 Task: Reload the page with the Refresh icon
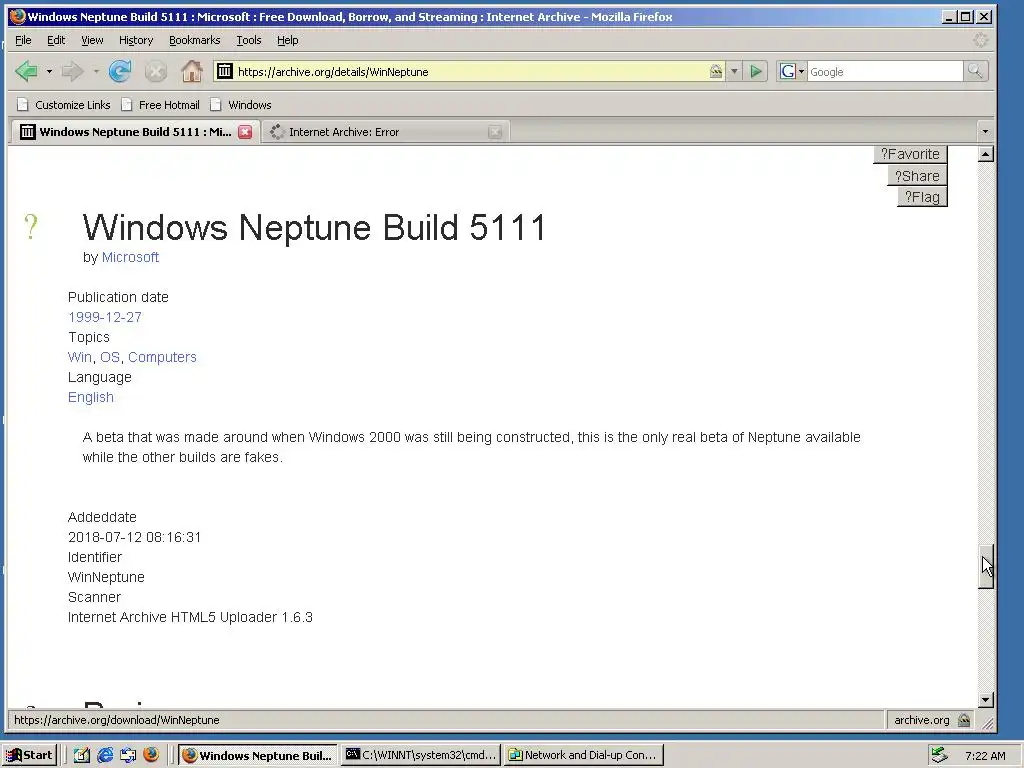[x=120, y=71]
